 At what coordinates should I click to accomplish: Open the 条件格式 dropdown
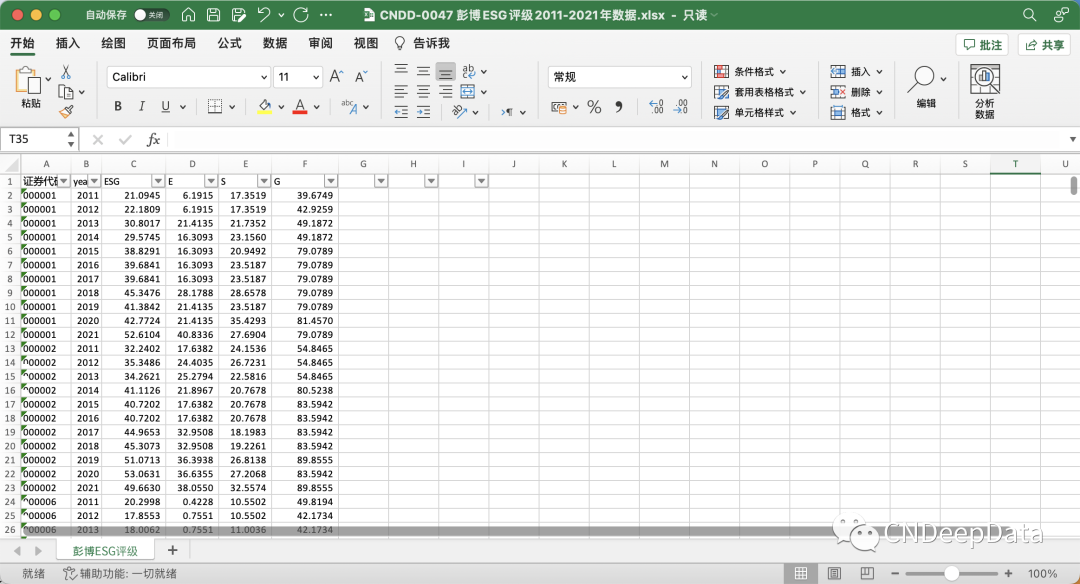(x=750, y=72)
